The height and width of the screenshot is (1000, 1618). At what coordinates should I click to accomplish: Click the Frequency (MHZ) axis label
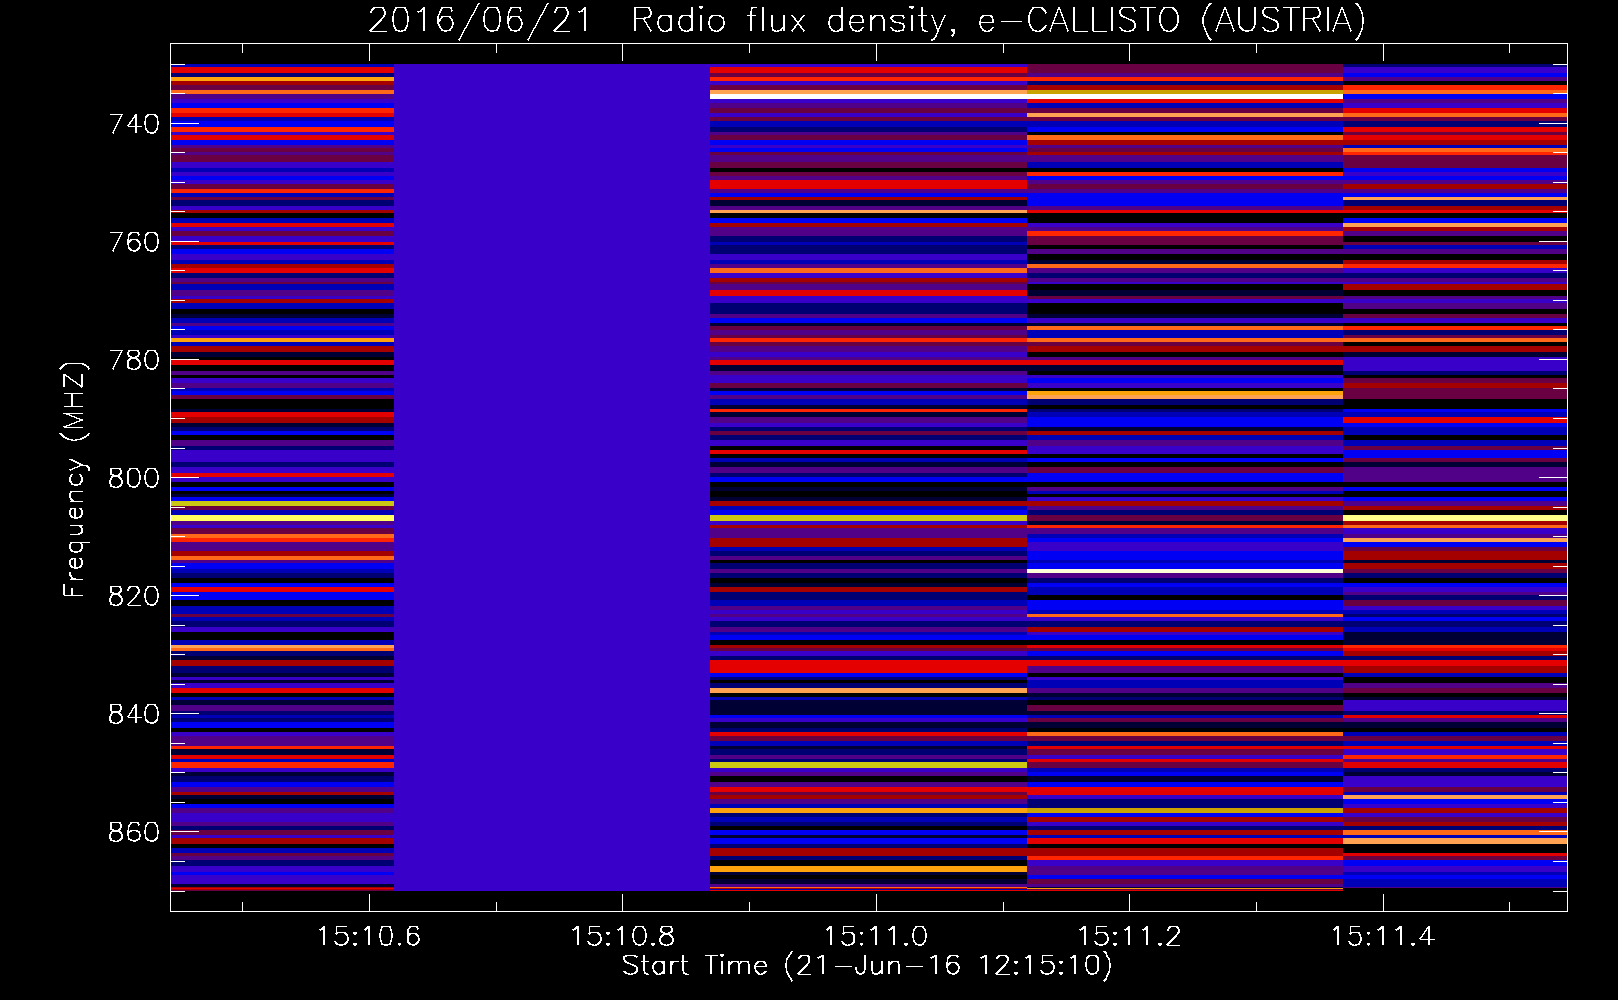(74, 479)
